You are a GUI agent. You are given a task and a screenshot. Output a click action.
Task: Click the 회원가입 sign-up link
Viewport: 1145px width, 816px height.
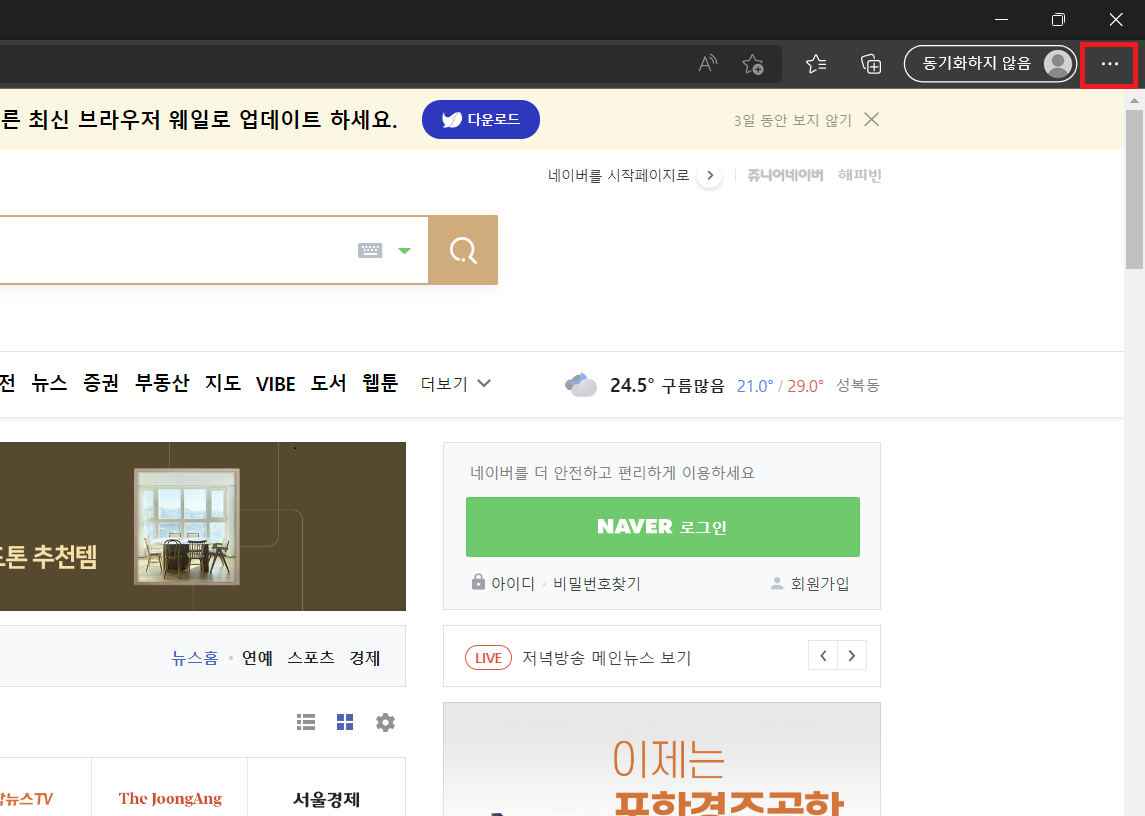819,584
